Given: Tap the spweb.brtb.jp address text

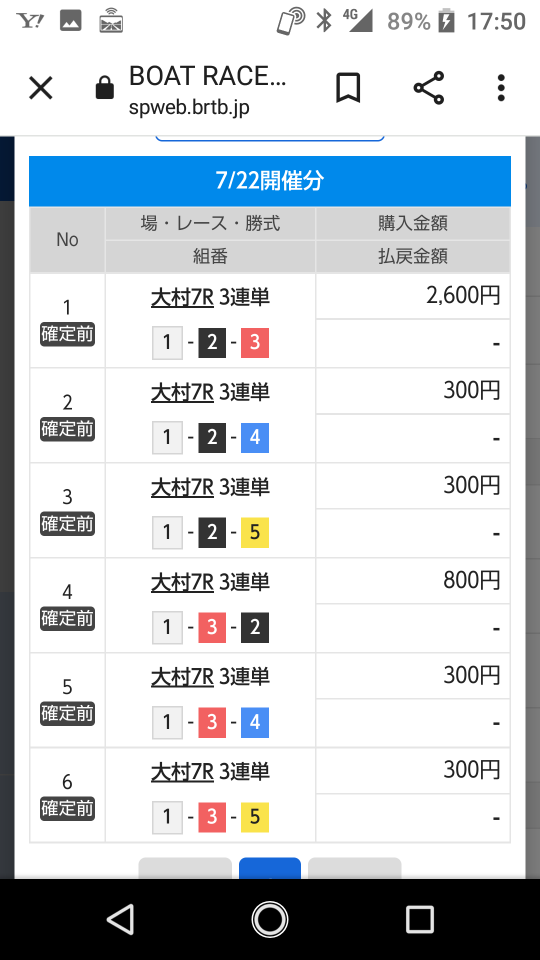Looking at the screenshot, I should [189, 108].
